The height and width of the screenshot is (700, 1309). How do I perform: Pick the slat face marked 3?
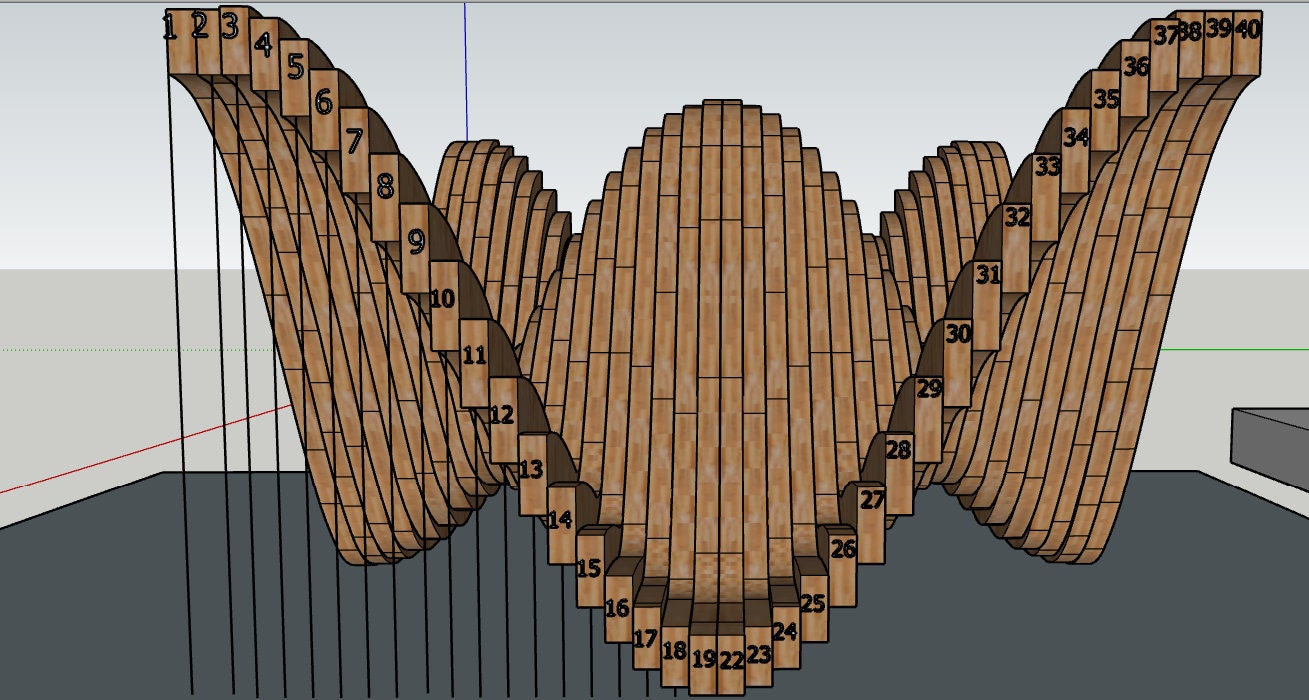[x=234, y=40]
